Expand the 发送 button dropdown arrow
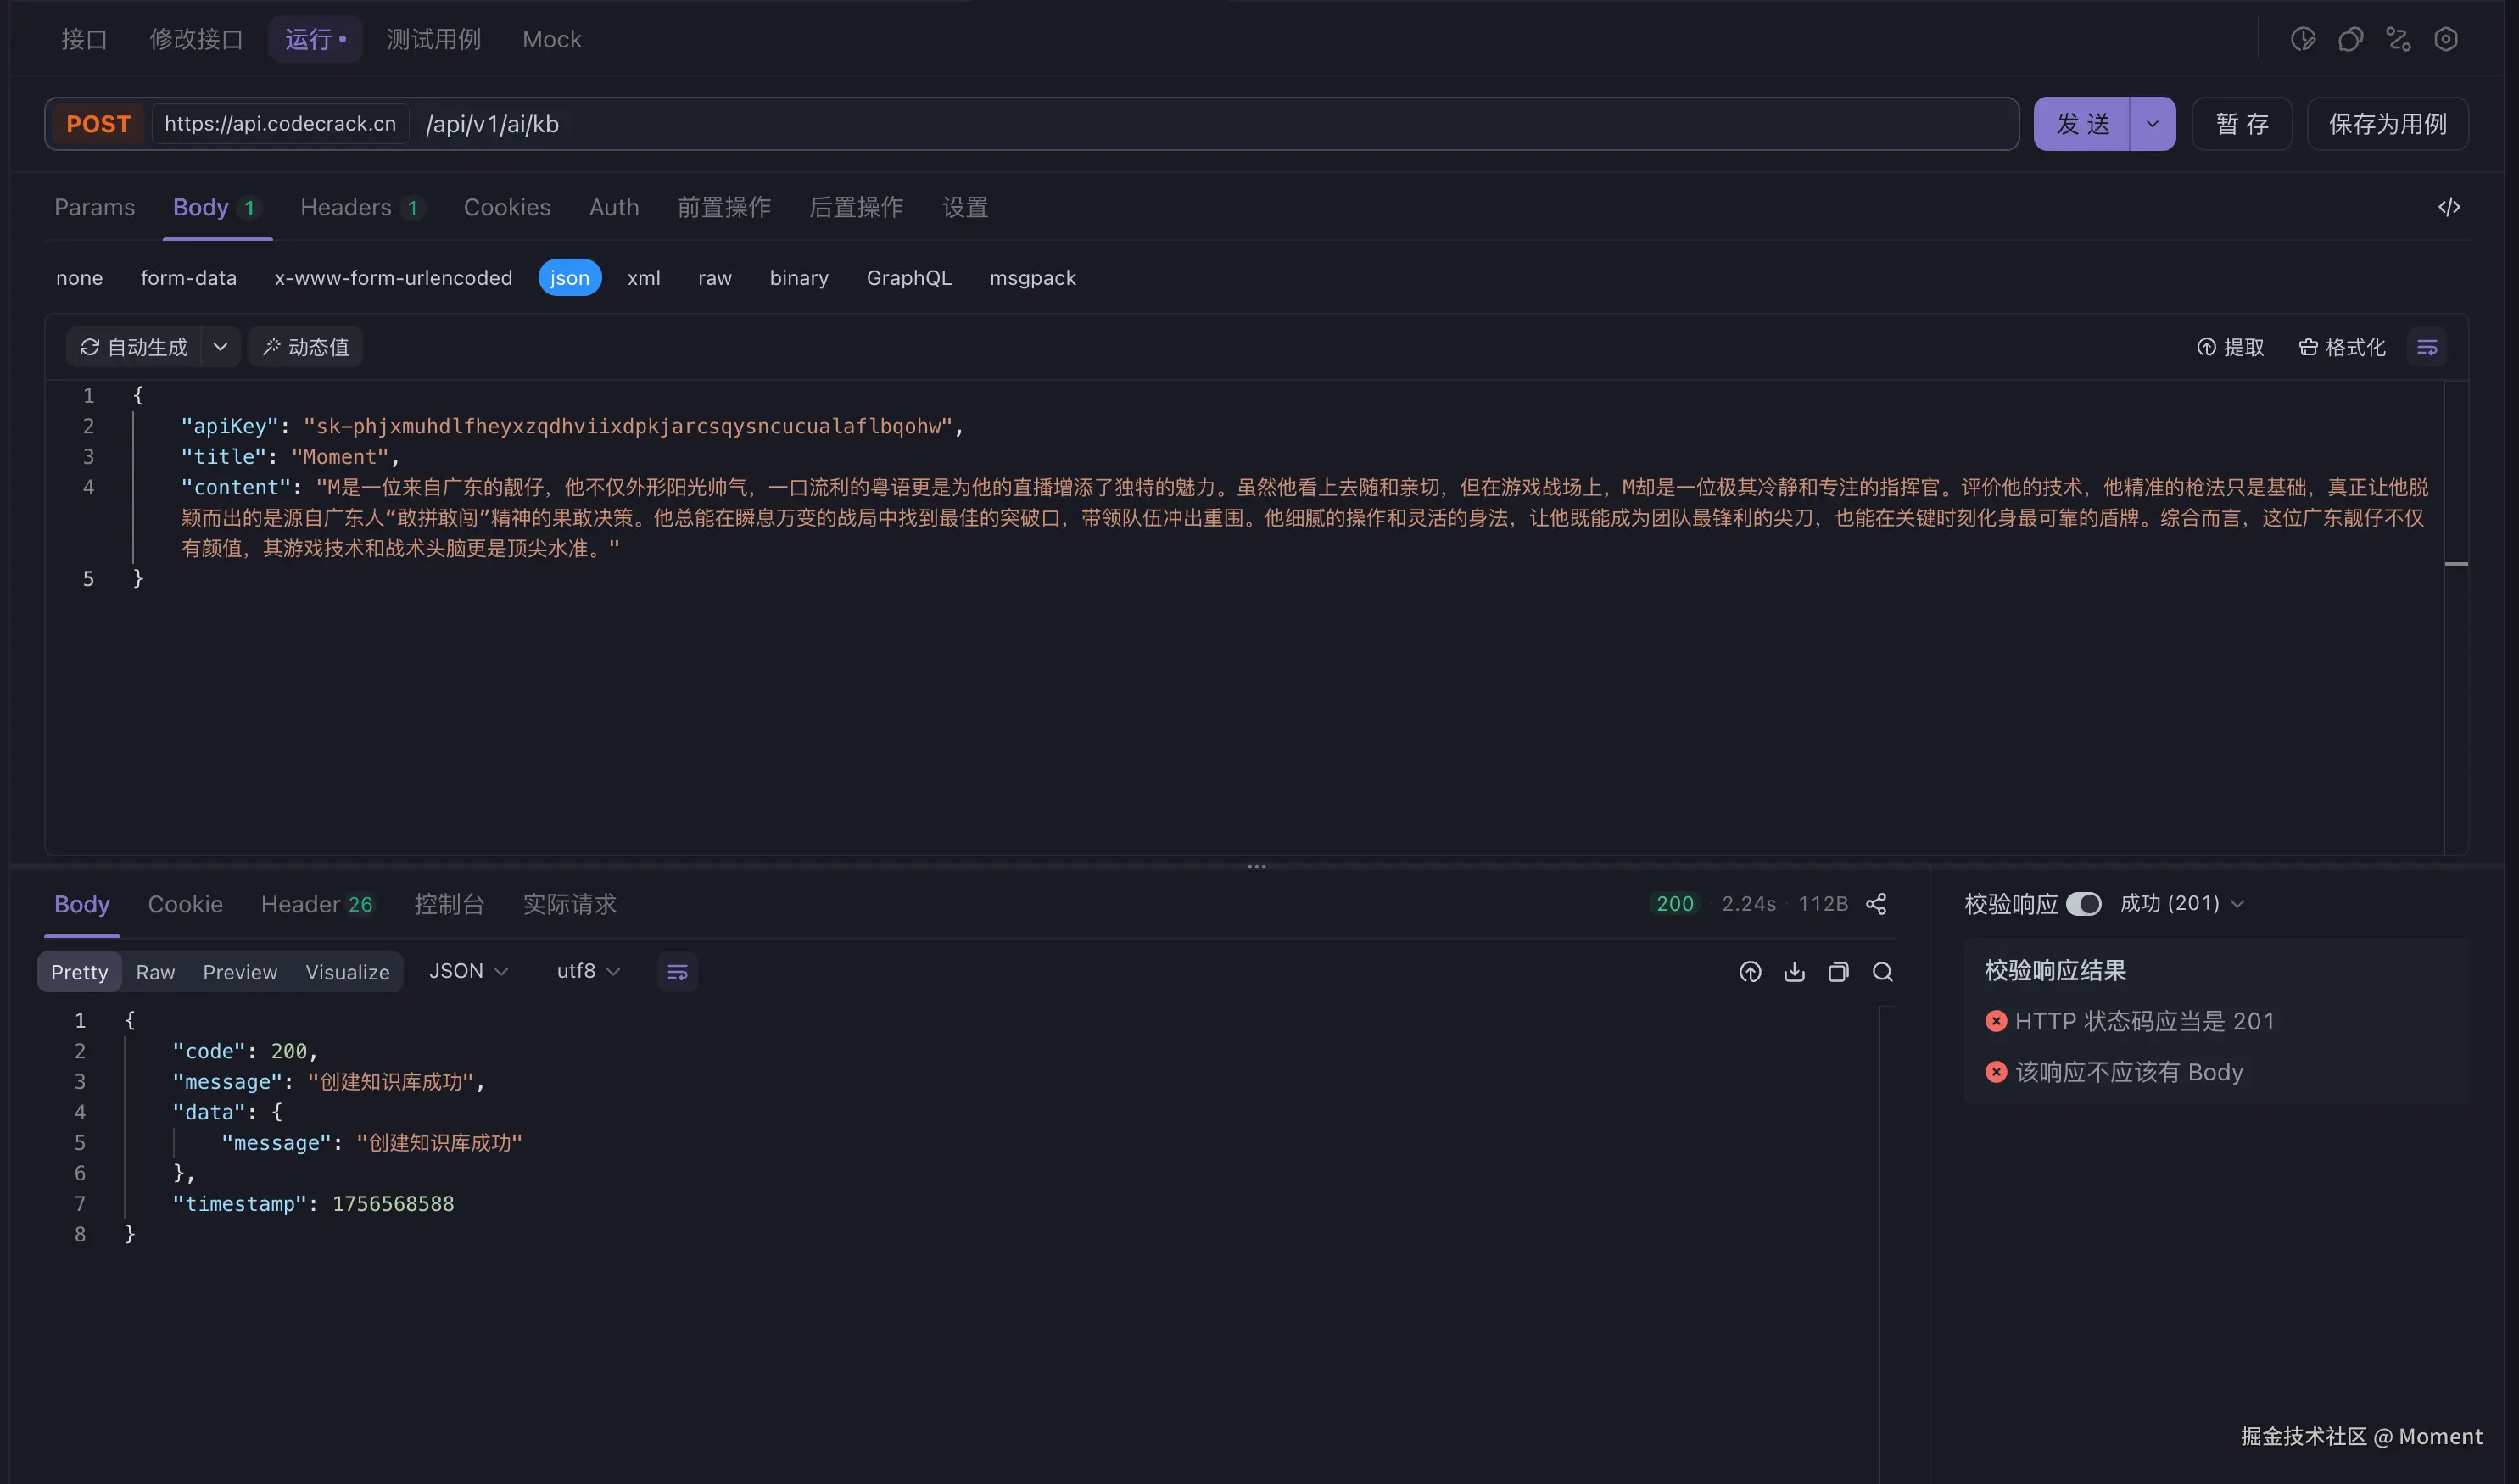This screenshot has height=1484, width=2519. [2152, 124]
